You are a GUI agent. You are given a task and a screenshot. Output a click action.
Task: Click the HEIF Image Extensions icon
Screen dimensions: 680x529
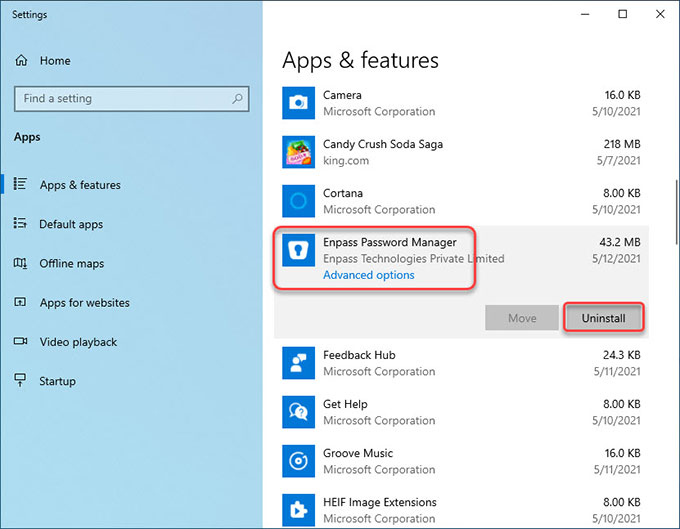pyautogui.click(x=298, y=510)
